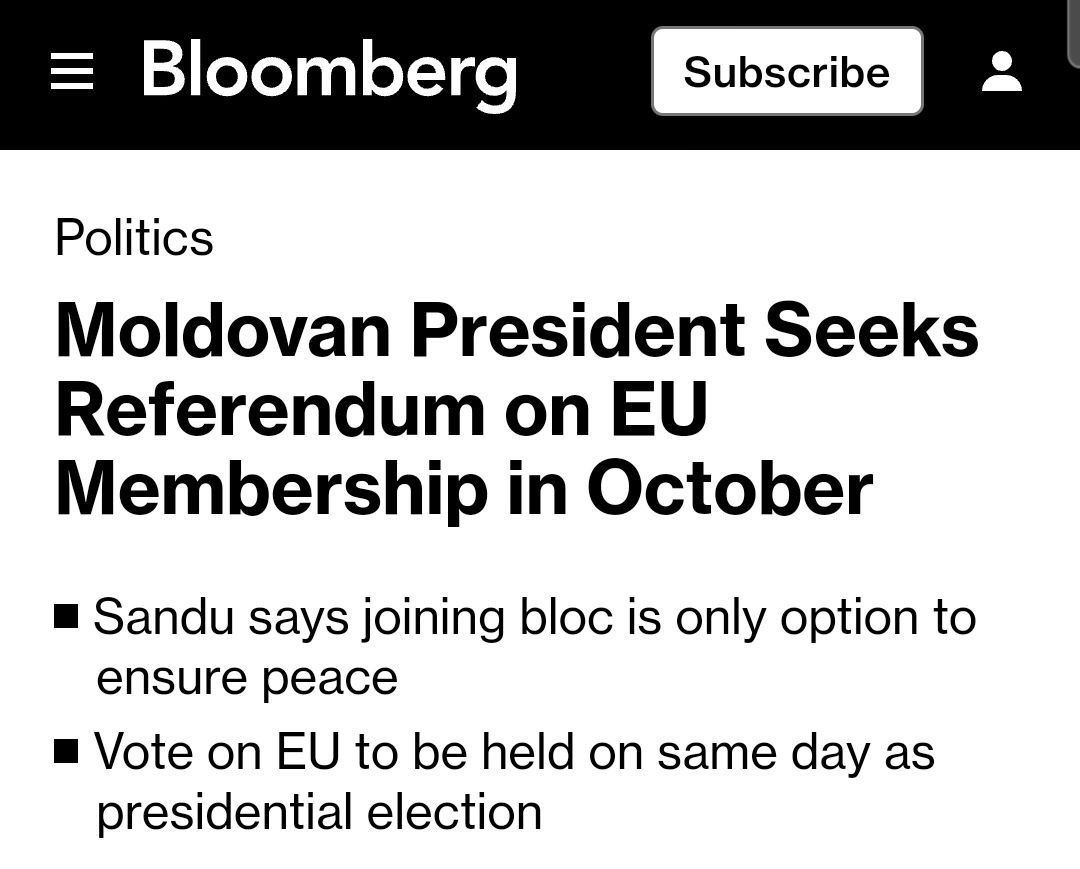This screenshot has width=1080, height=869.
Task: Click the "Moldovan President Seeks" headline line
Action: click(516, 330)
